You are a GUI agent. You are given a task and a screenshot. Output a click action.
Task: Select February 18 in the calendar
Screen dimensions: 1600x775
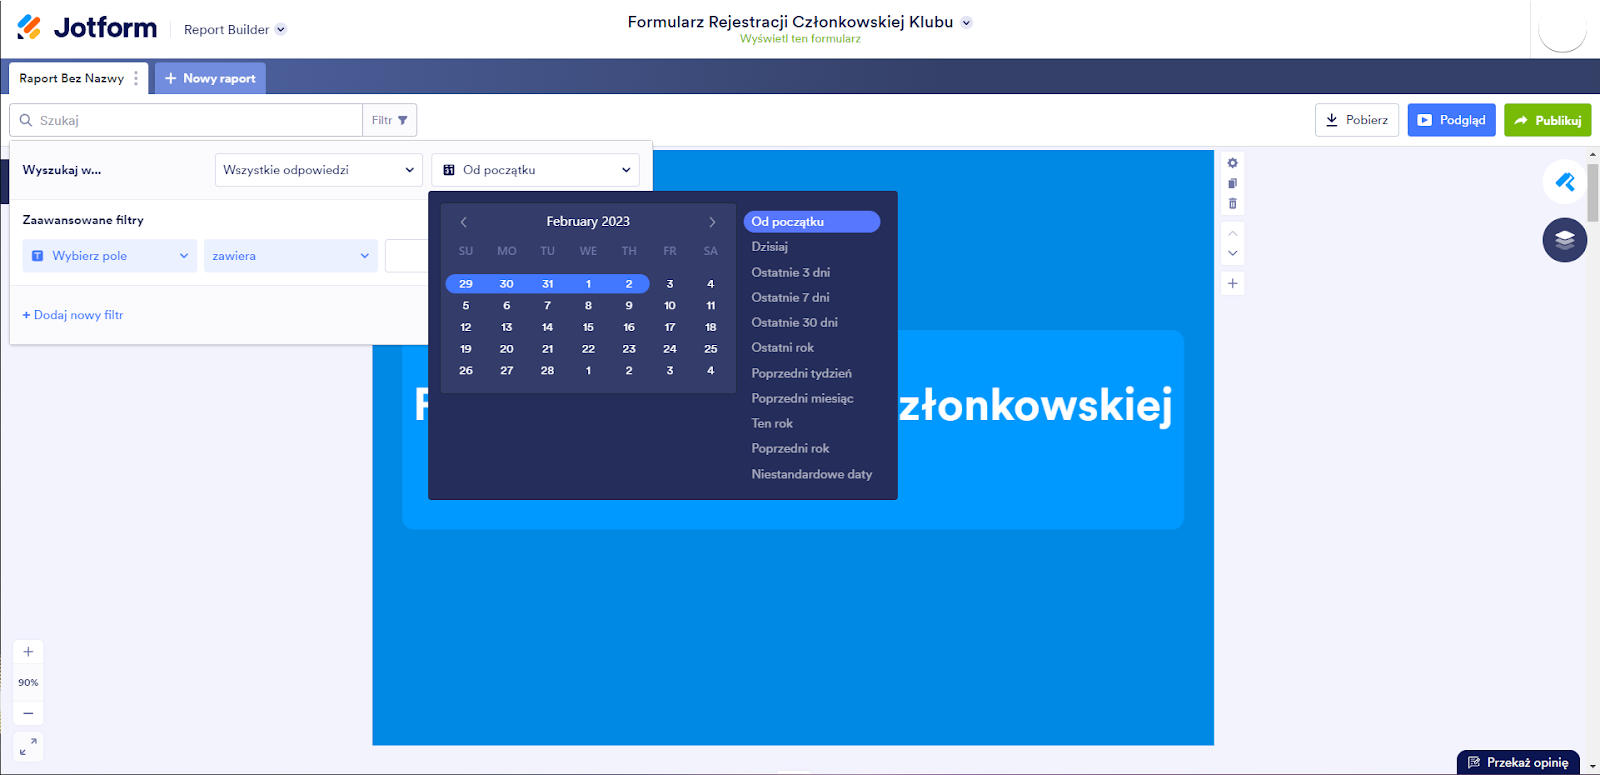click(711, 327)
